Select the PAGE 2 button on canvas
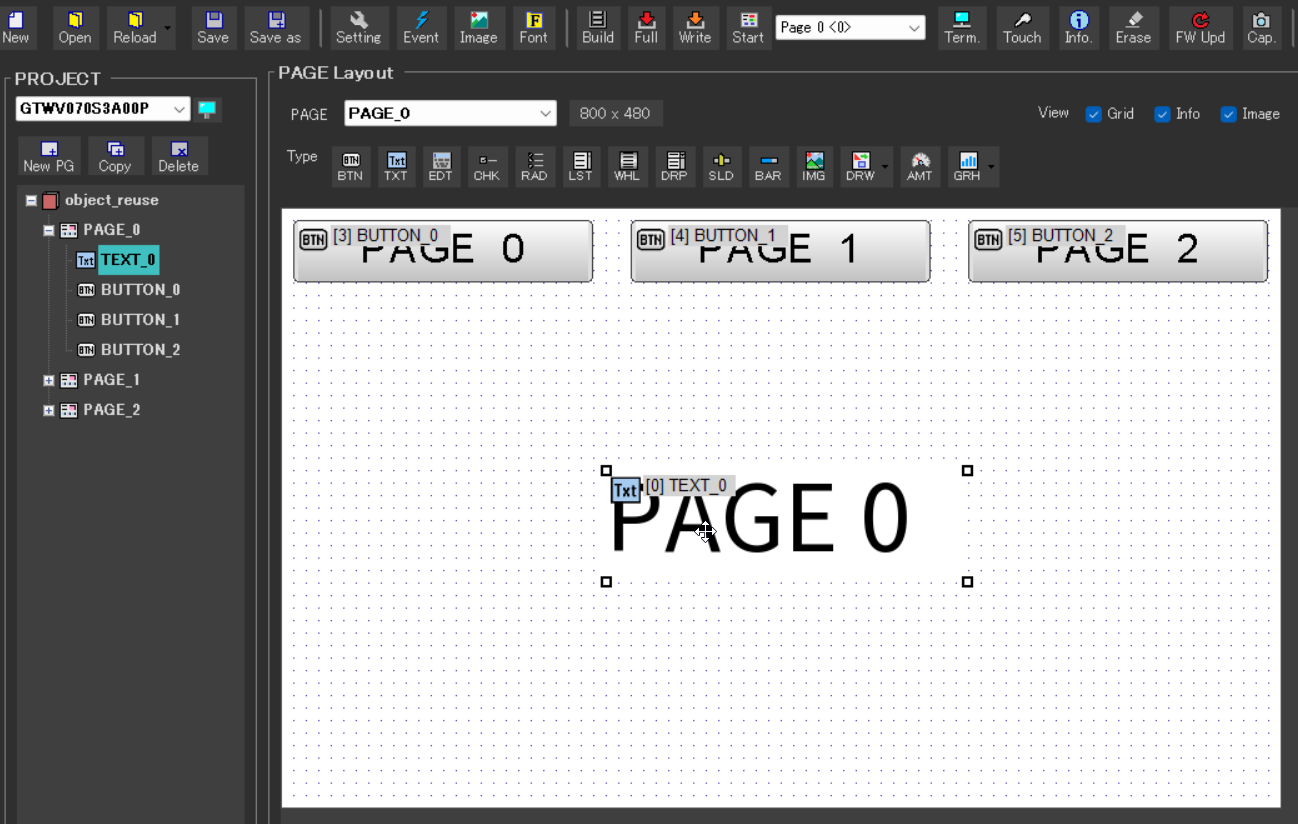 tap(1117, 250)
